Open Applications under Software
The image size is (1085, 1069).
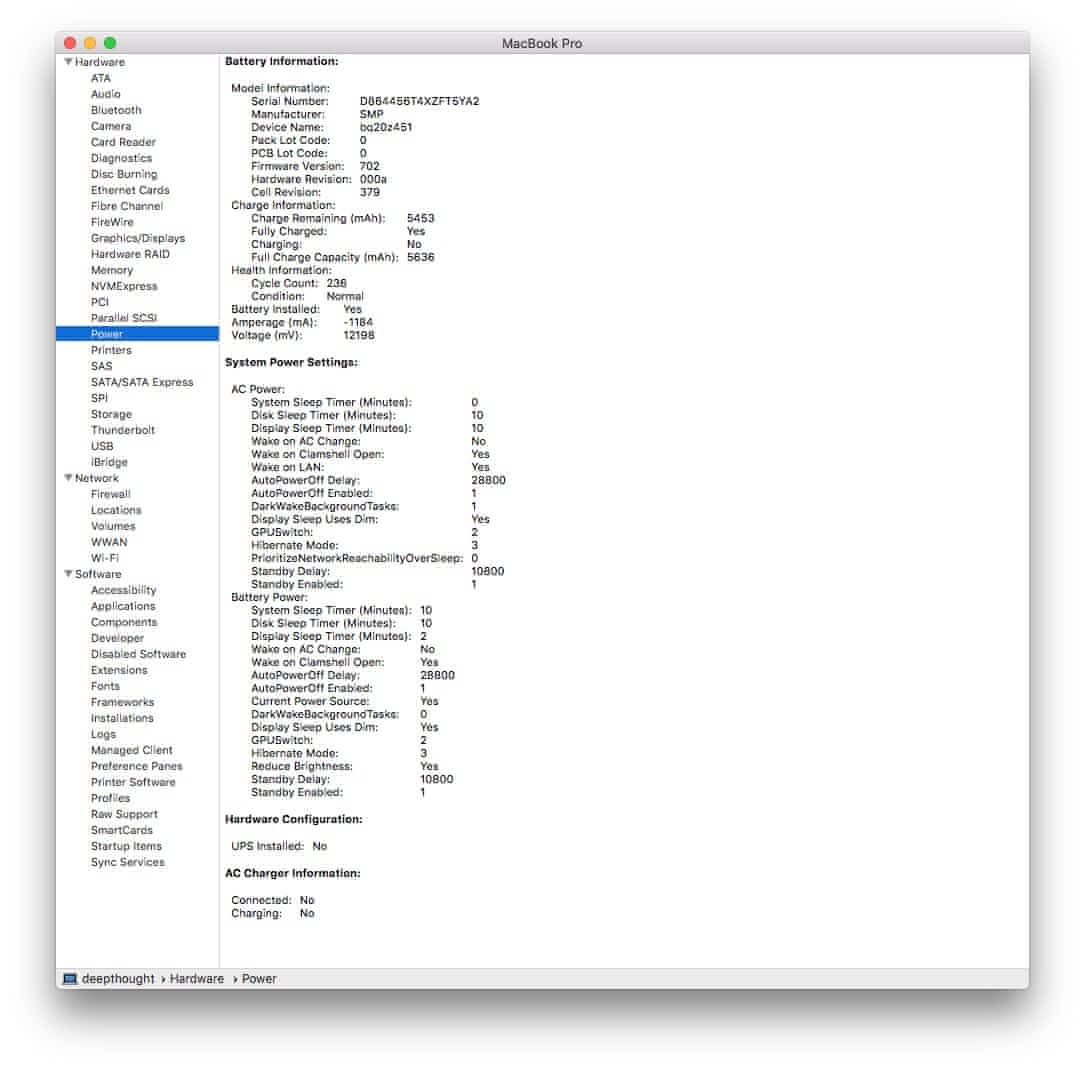click(x=123, y=606)
